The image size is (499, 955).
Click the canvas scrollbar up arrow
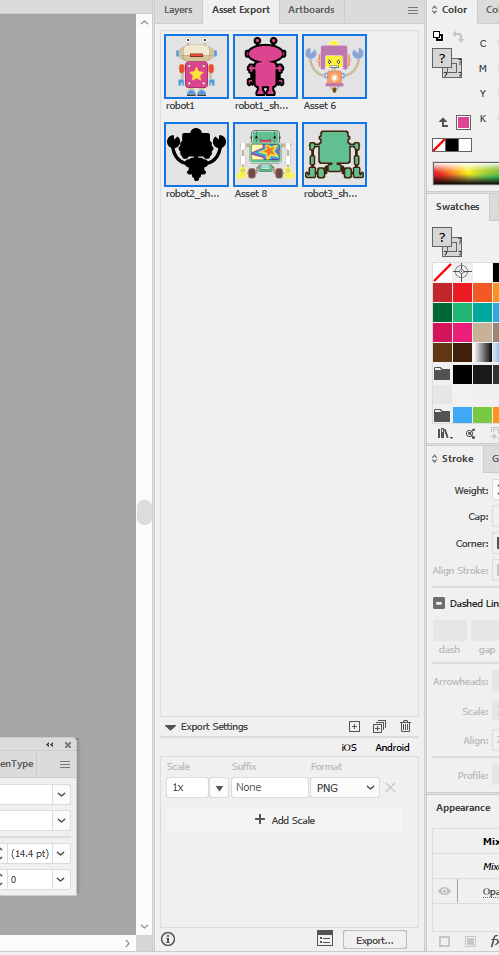(144, 23)
